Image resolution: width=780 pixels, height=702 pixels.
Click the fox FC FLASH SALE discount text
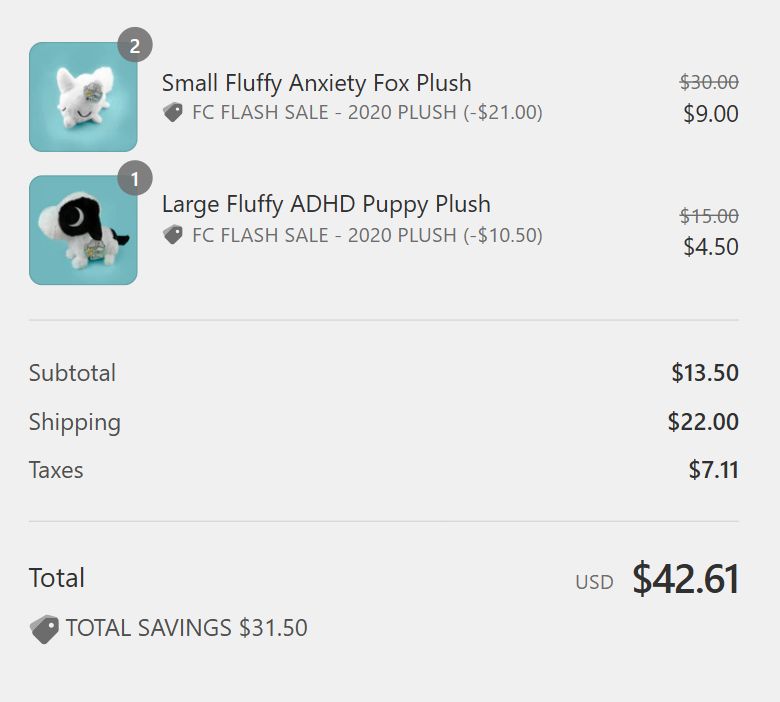[x=367, y=112]
